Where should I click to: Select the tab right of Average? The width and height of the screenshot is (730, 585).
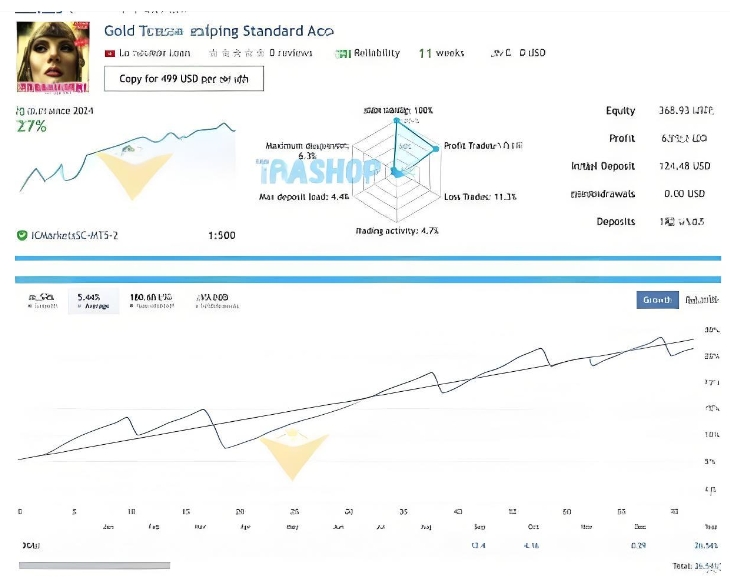point(153,301)
